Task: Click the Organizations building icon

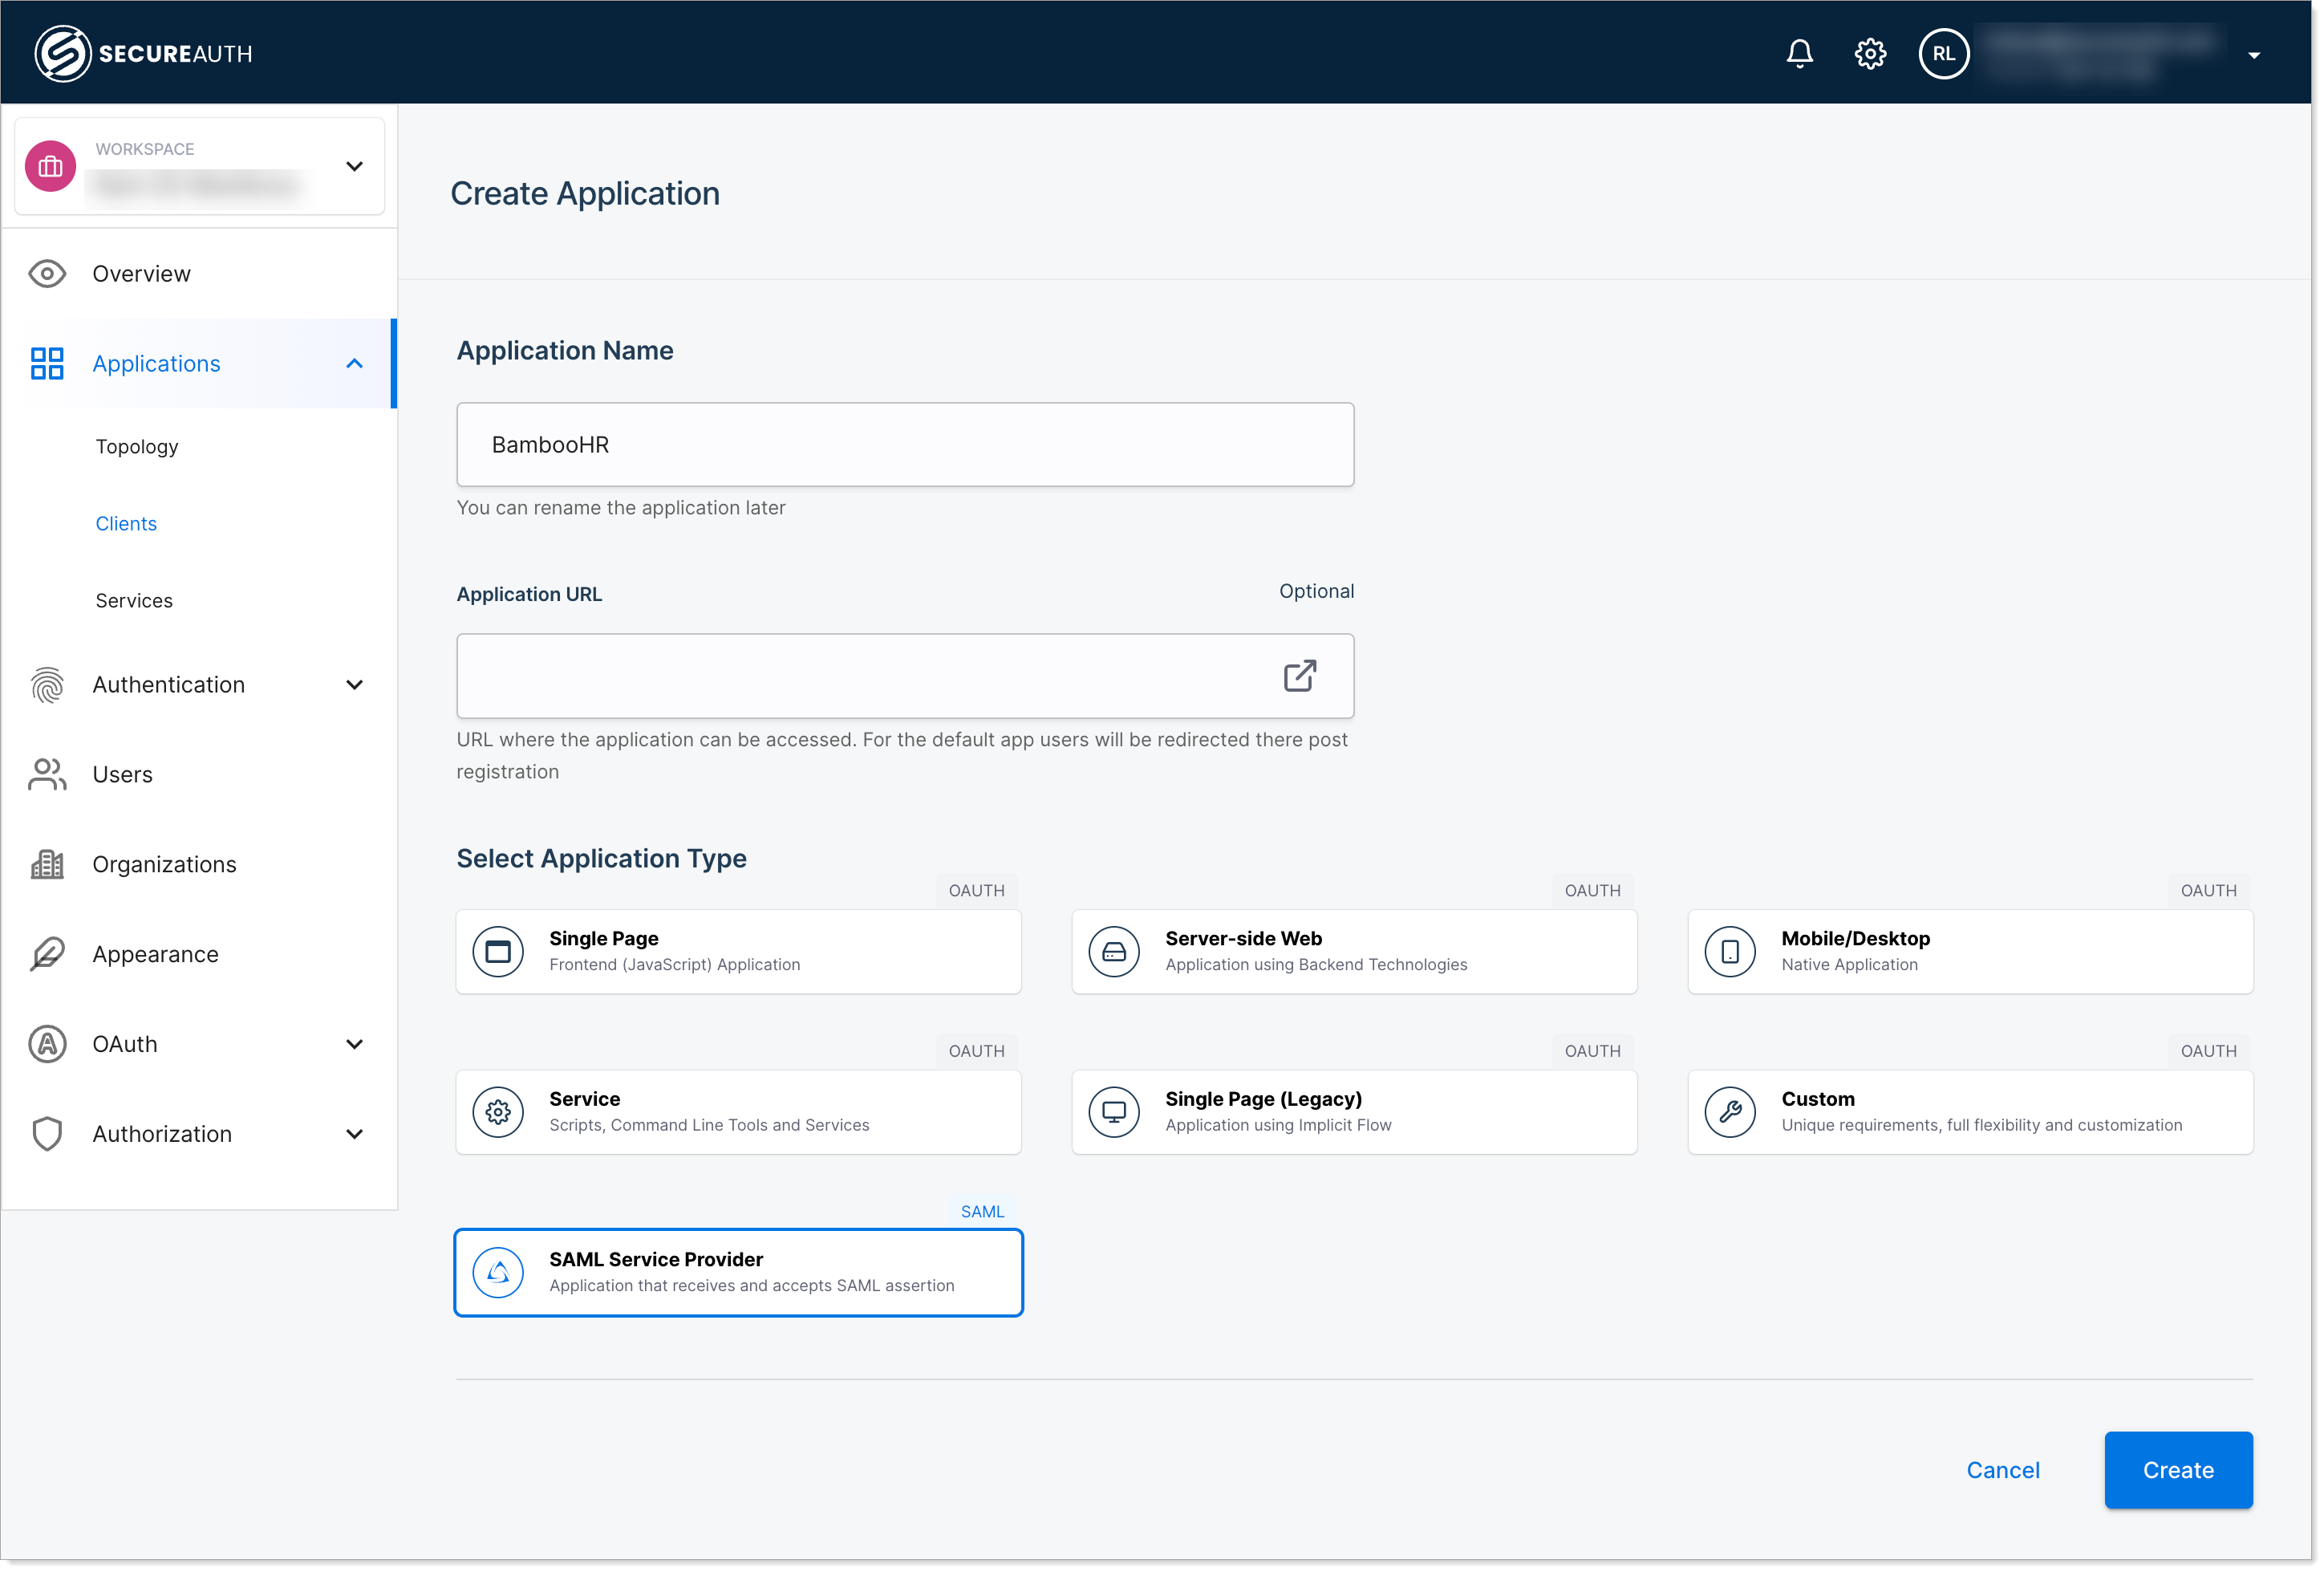Action: pyautogui.click(x=47, y=864)
